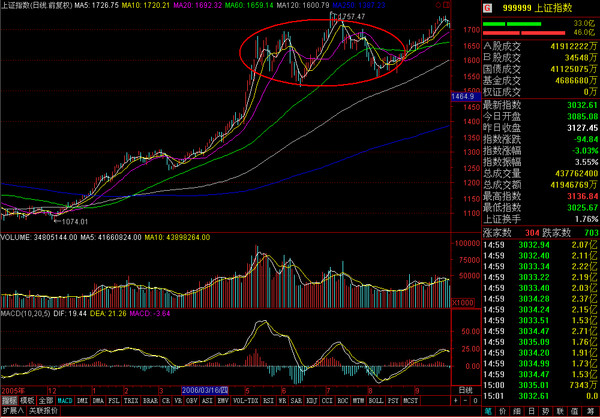Click the 日线 period selector
Viewport: 600px width, 418px height.
466,390
